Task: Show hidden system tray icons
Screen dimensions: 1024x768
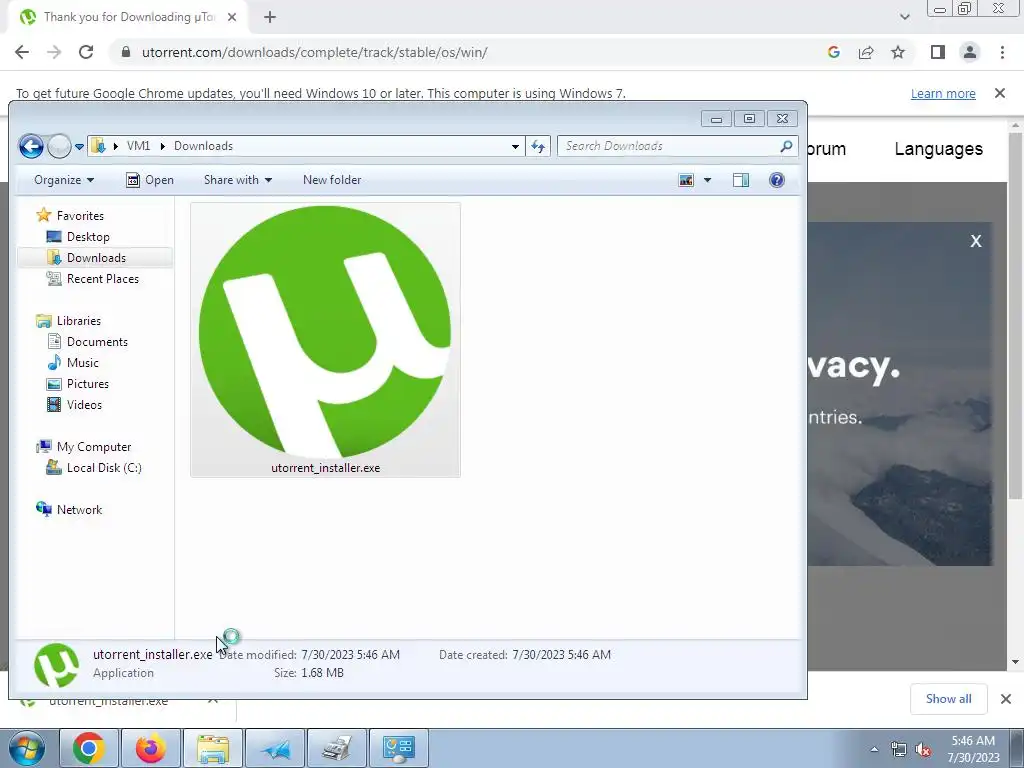Action: coord(874,749)
